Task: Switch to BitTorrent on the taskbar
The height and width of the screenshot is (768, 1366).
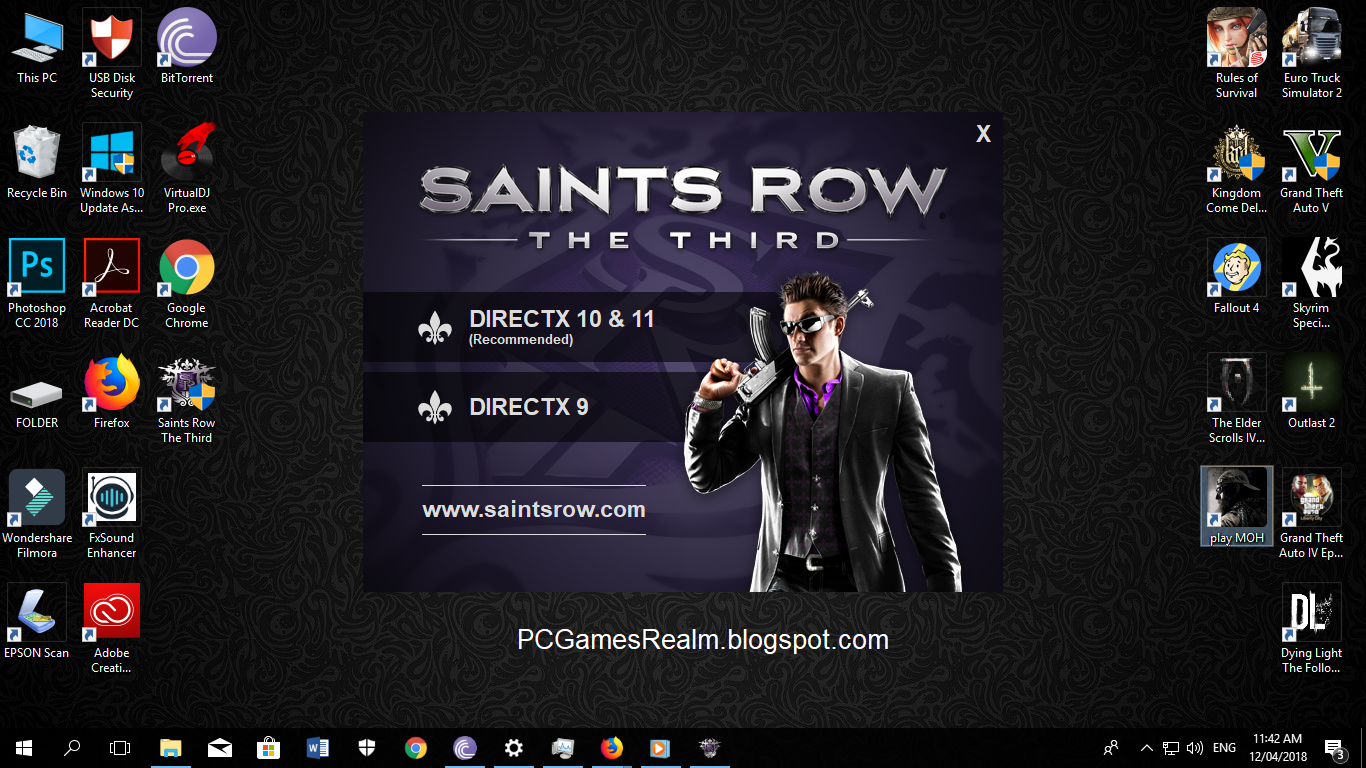Action: pyautogui.click(x=465, y=748)
